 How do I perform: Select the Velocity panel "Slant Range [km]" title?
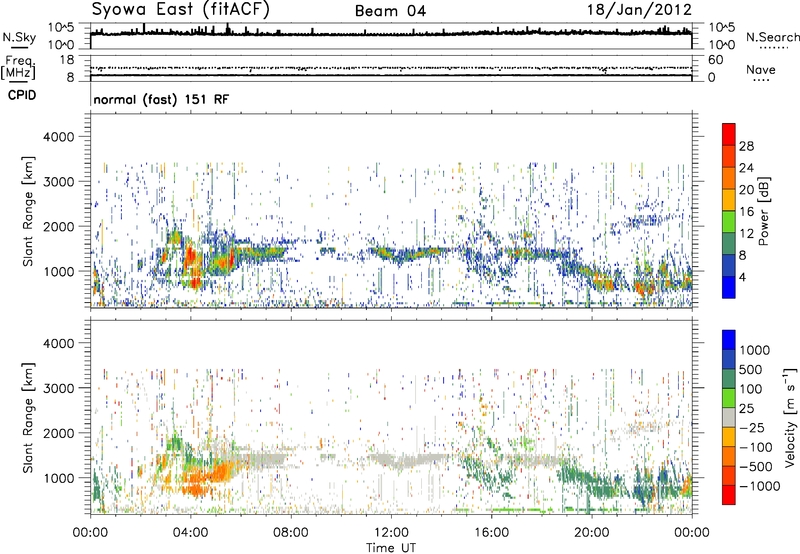28,418
